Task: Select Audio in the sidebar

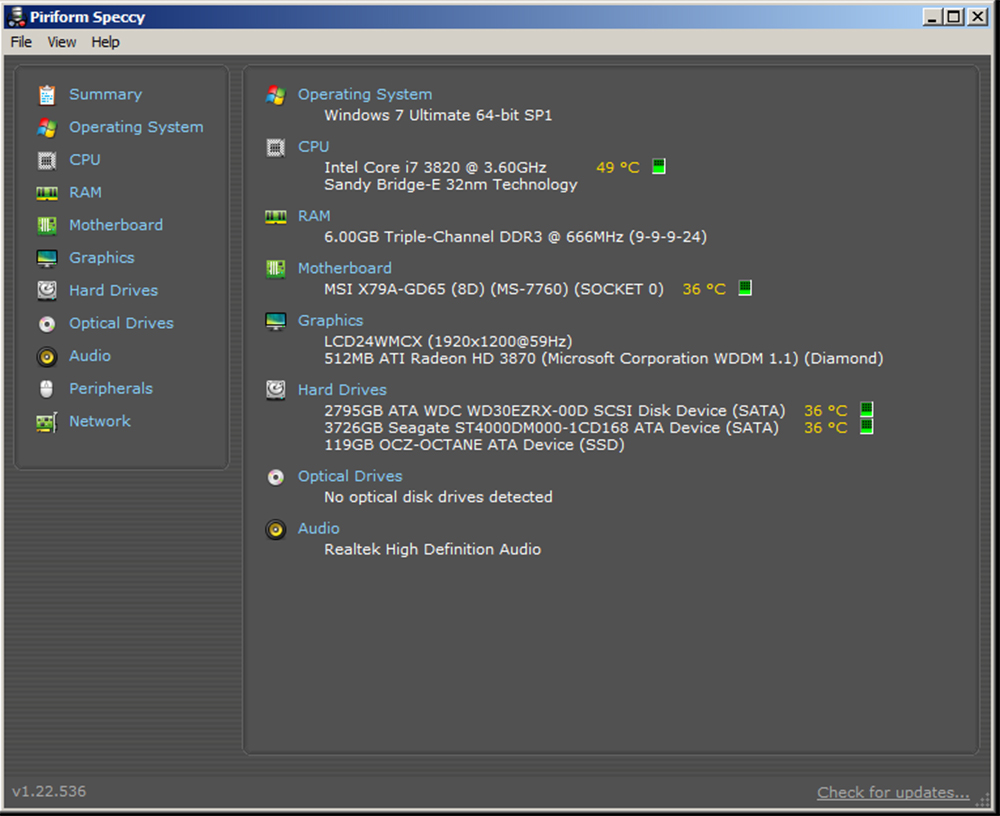Action: 90,355
